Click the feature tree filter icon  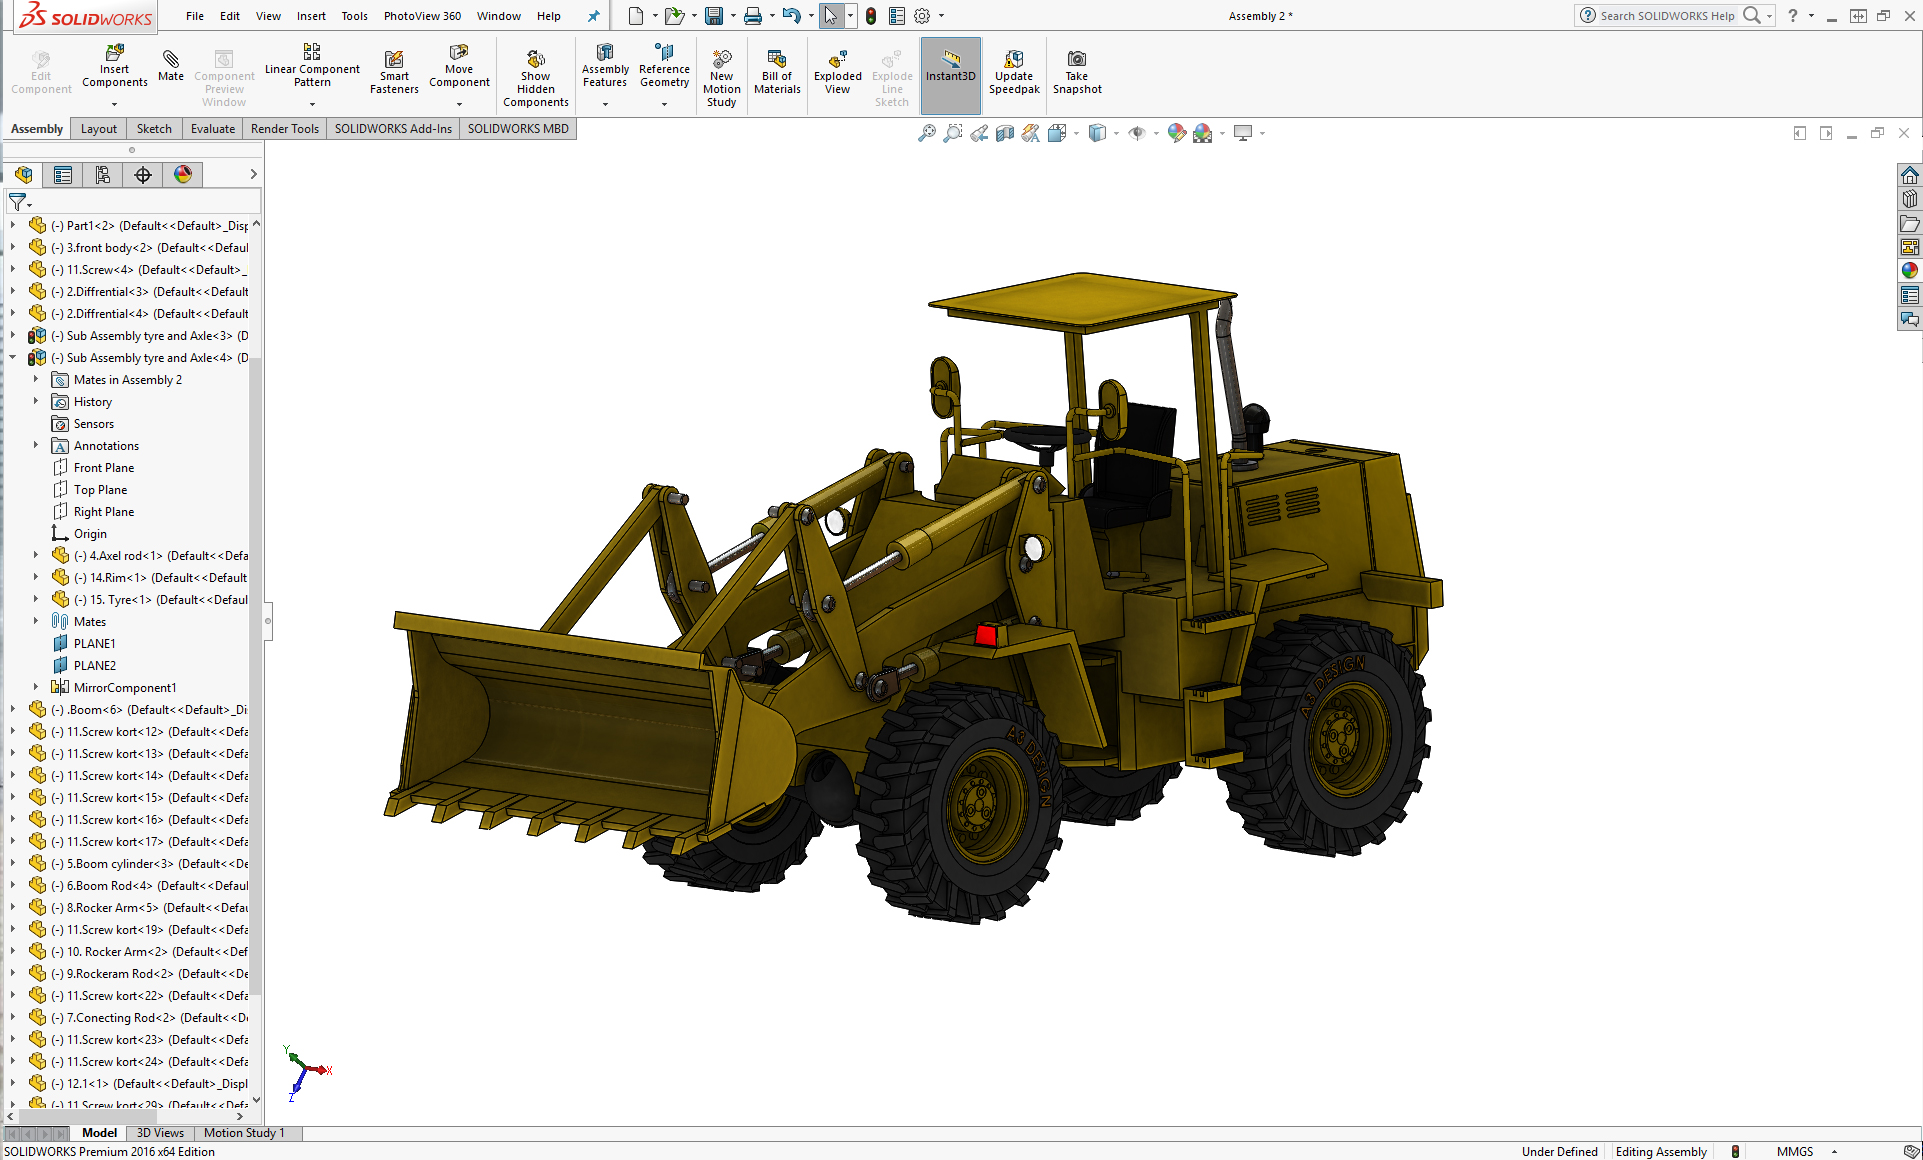tap(18, 202)
